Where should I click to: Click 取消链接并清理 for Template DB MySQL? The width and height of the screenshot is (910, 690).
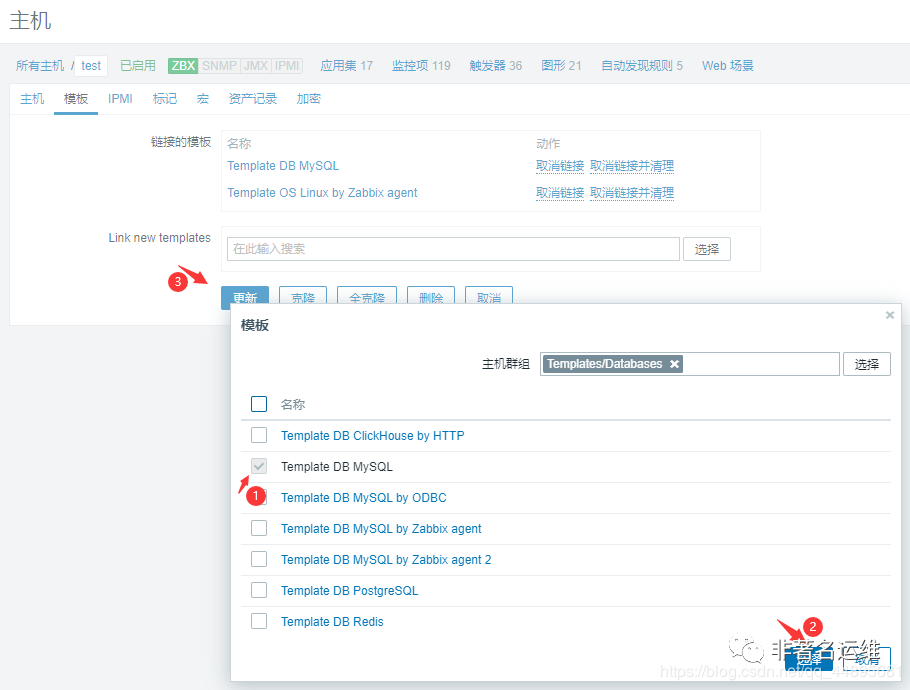(631, 166)
